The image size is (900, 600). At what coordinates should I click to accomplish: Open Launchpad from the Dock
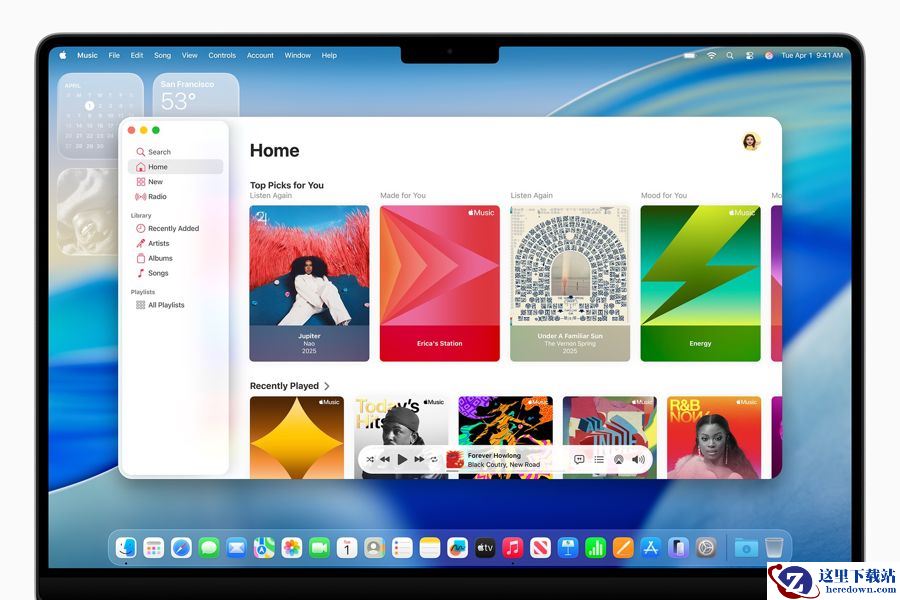pos(153,548)
